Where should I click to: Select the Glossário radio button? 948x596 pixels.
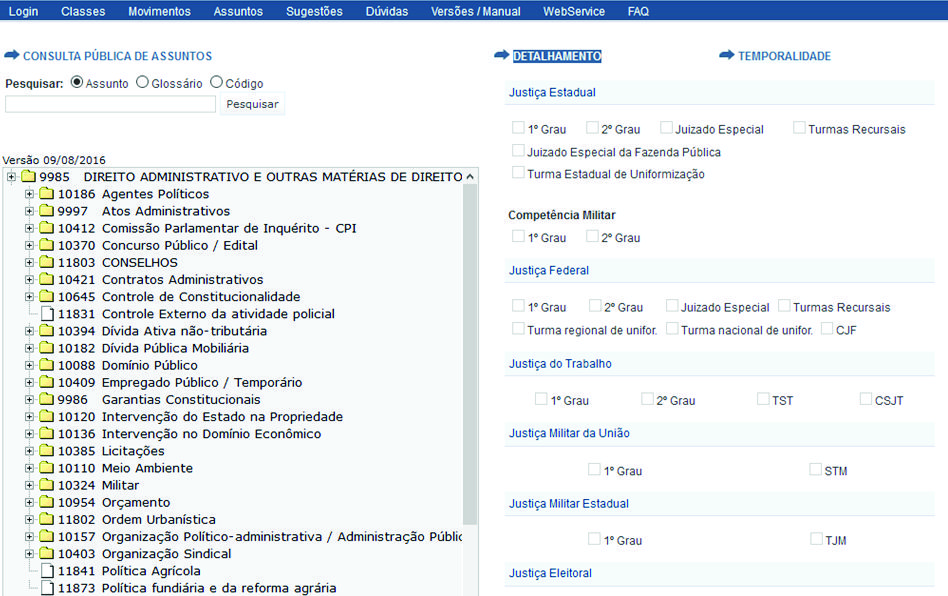(x=142, y=83)
